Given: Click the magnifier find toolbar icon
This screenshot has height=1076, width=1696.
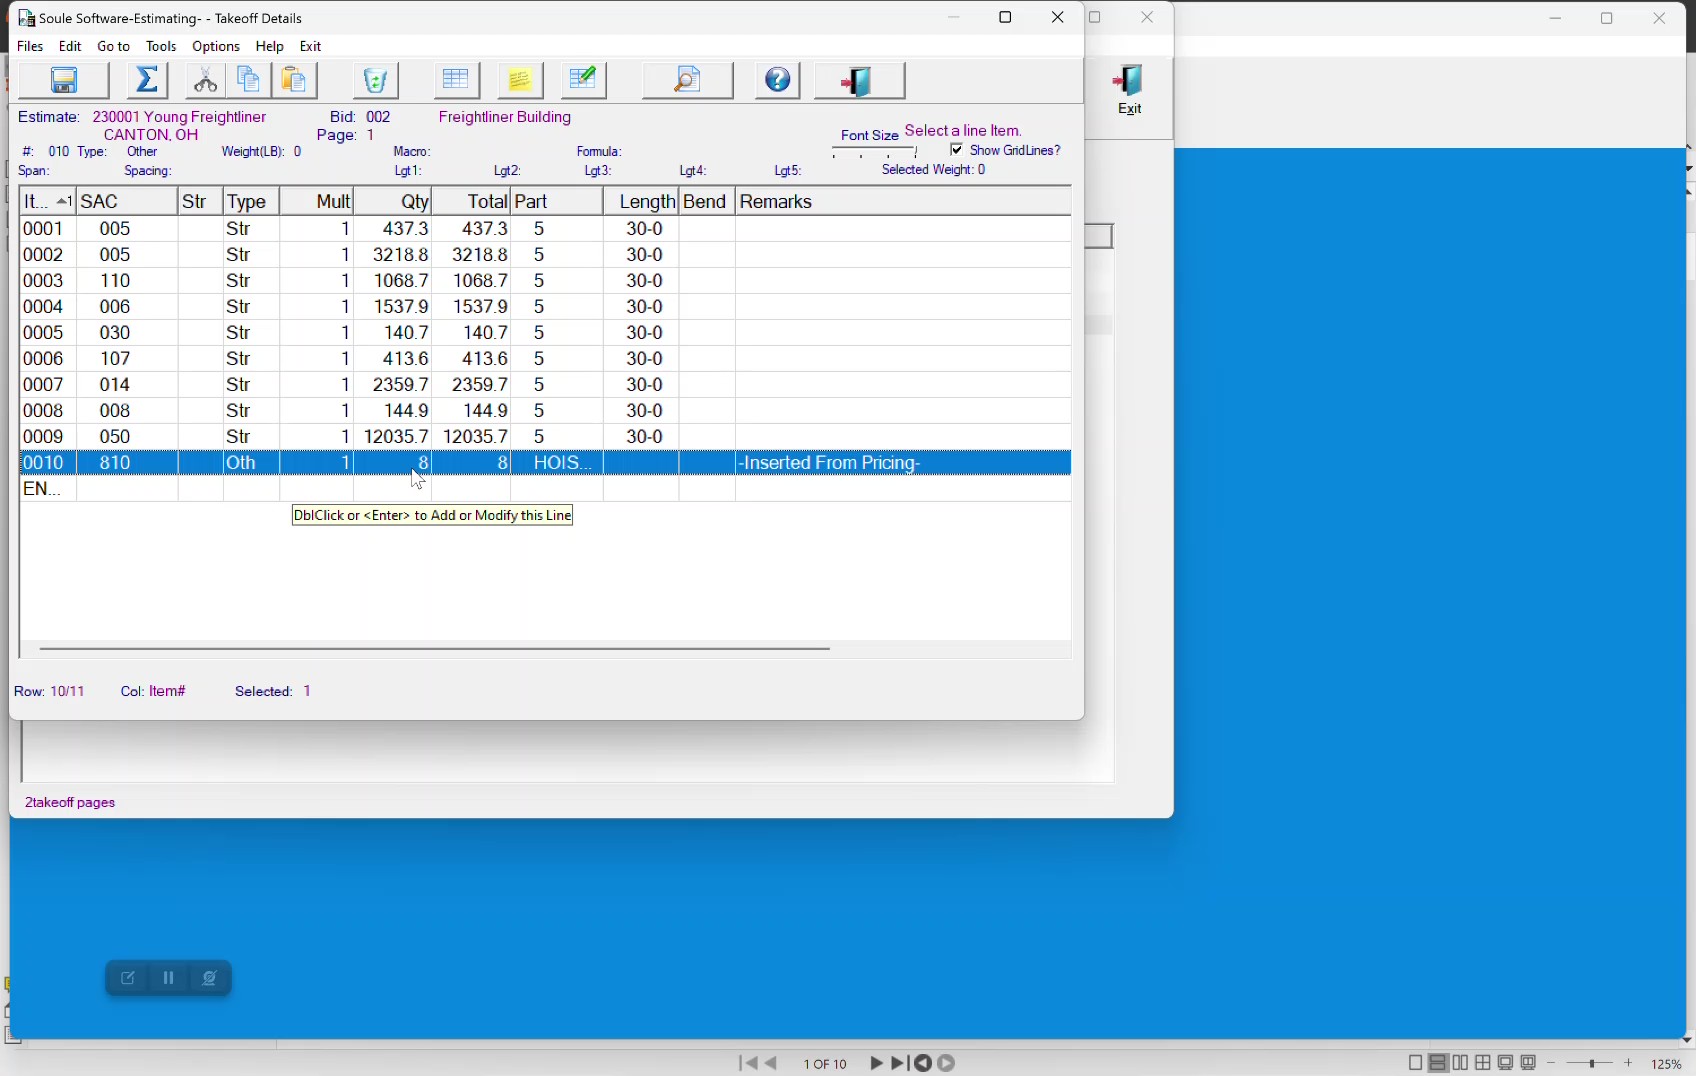Looking at the screenshot, I should tap(688, 81).
